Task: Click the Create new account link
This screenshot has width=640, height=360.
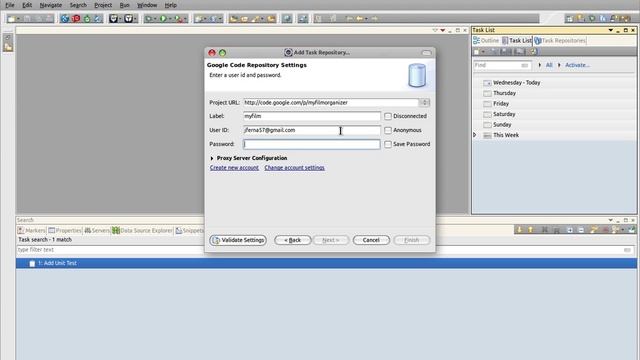Action: [x=234, y=168]
